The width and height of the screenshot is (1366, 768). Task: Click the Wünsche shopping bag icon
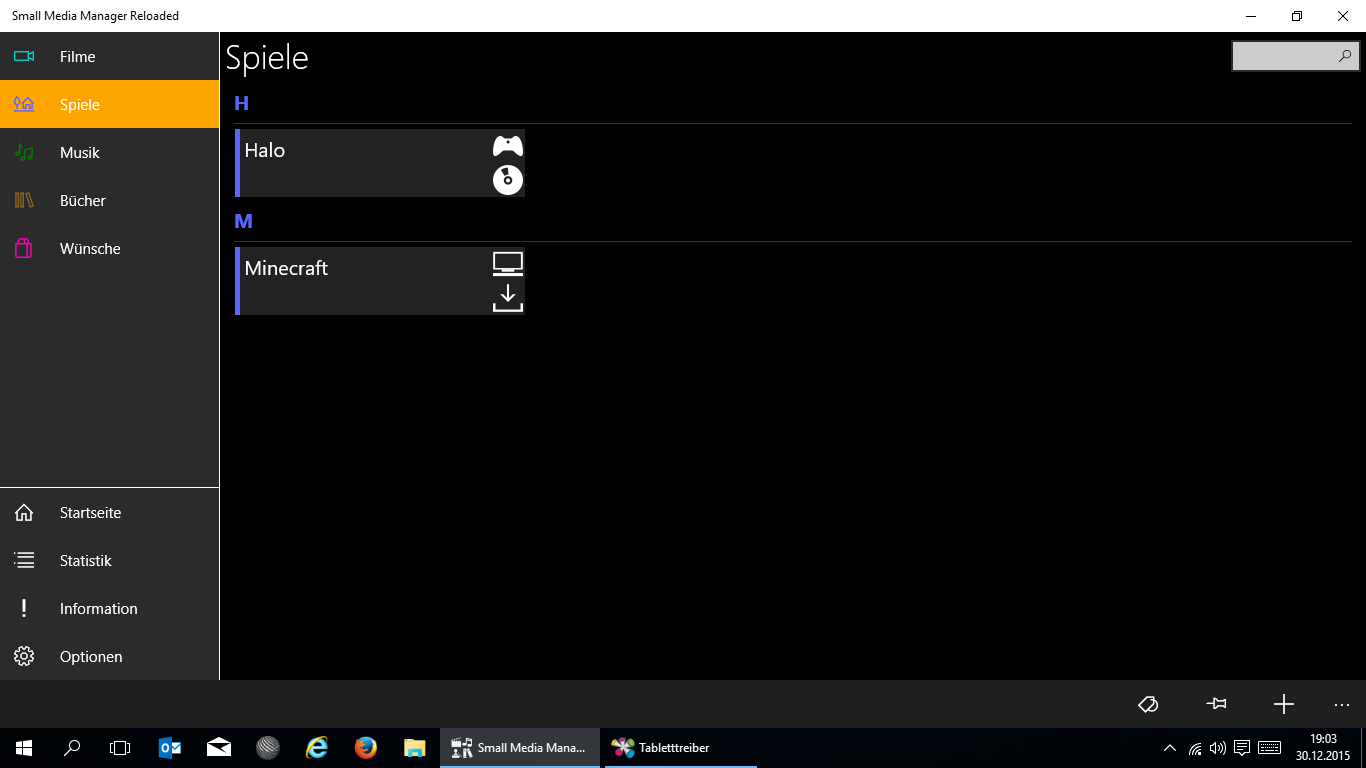point(23,248)
